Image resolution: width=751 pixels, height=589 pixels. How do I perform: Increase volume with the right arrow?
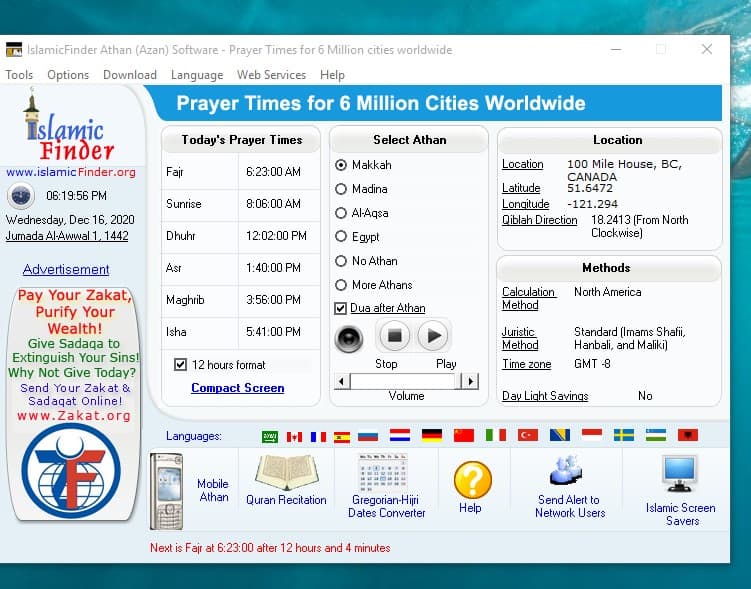[x=471, y=381]
